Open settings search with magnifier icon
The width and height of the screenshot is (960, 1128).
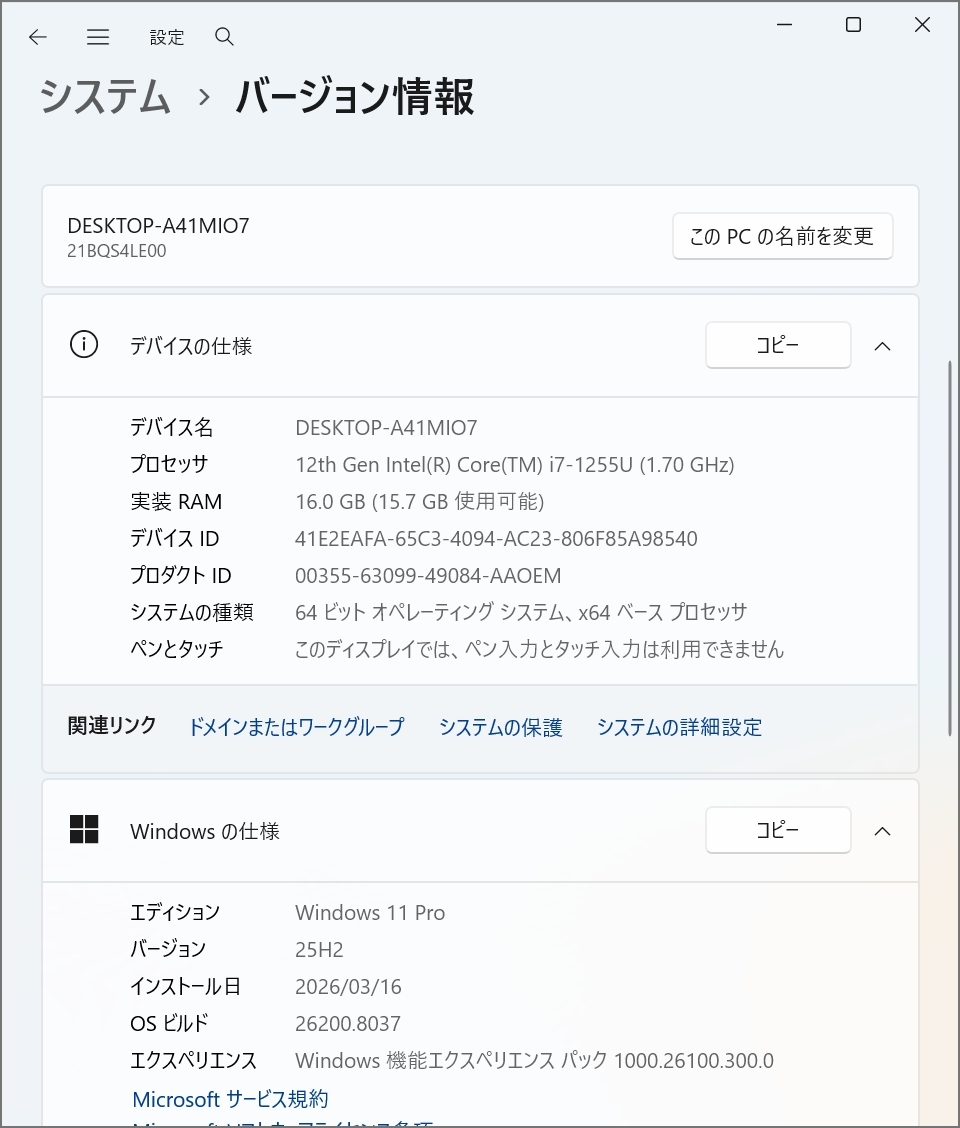pyautogui.click(x=224, y=37)
